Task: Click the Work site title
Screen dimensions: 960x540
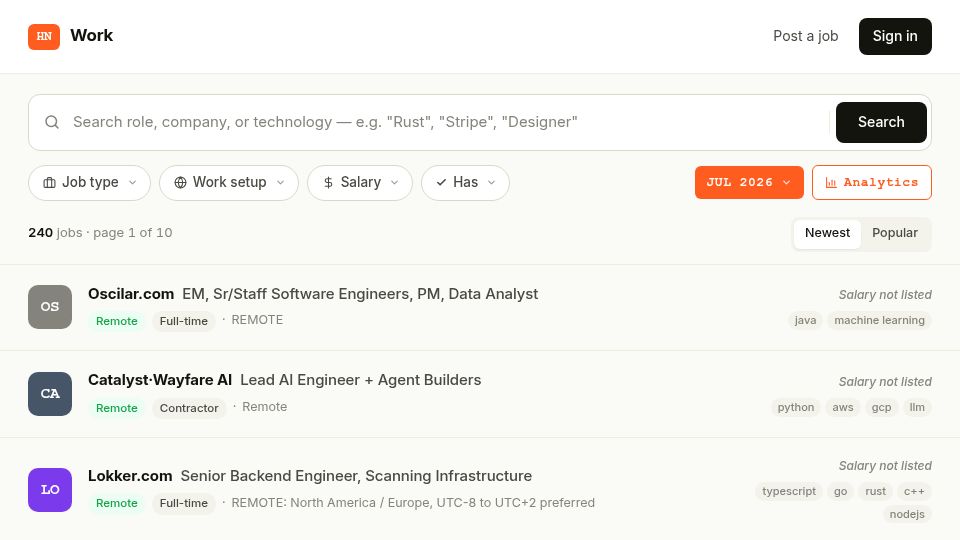Action: click(92, 36)
